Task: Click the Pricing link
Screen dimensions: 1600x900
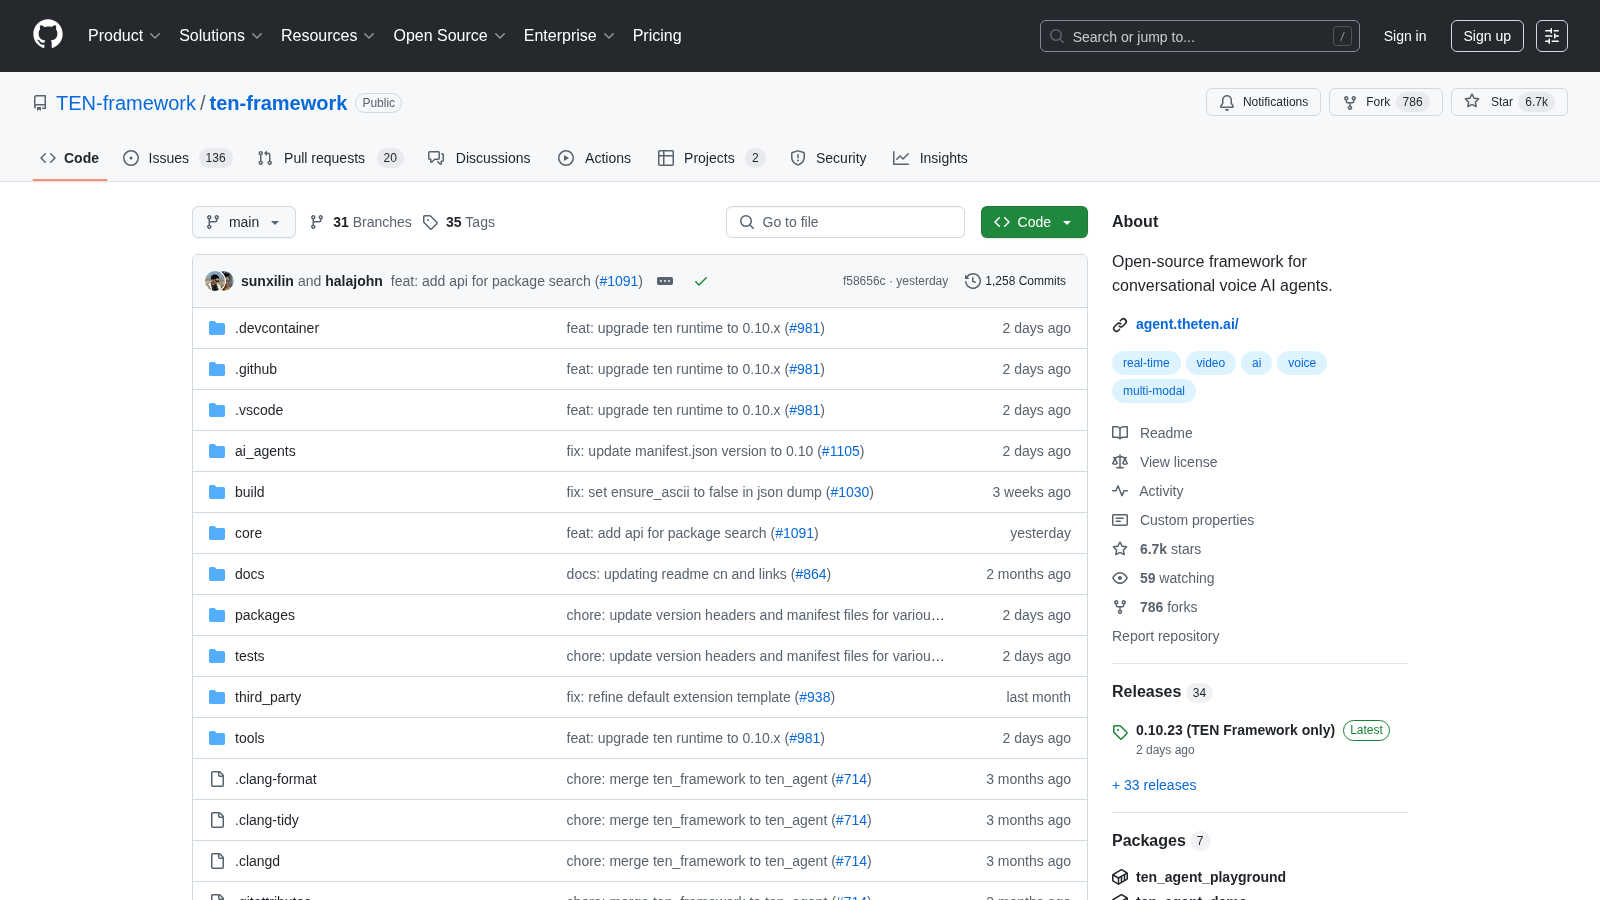Action: tap(657, 35)
